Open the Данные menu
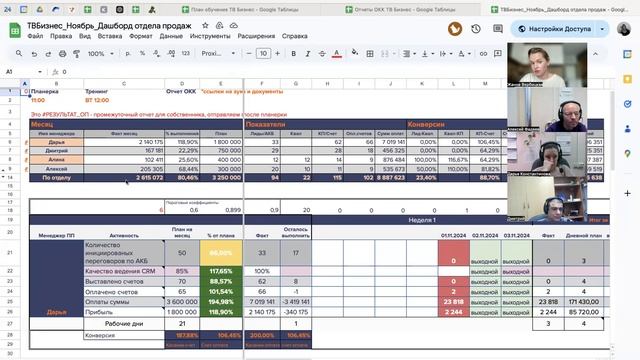 point(171,36)
